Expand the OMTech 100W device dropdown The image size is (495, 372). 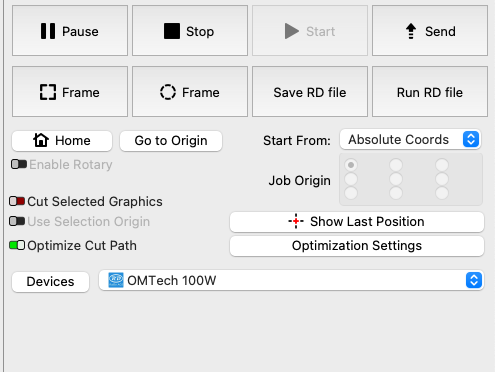pos(291,280)
